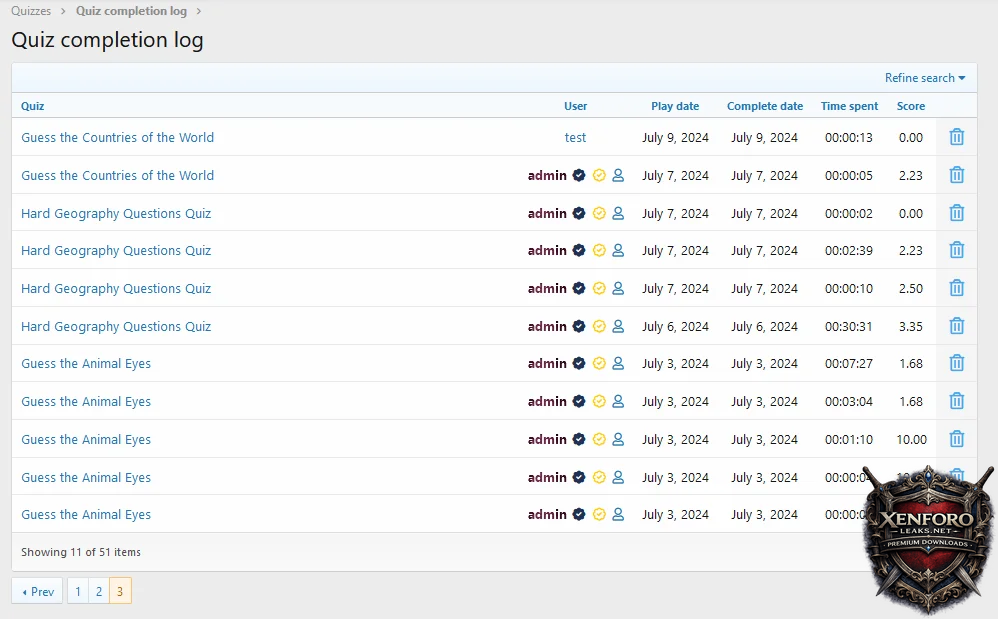Image resolution: width=998 pixels, height=619 pixels.
Task: Click user profile icon in the 00:00:05 row
Action: (x=618, y=175)
